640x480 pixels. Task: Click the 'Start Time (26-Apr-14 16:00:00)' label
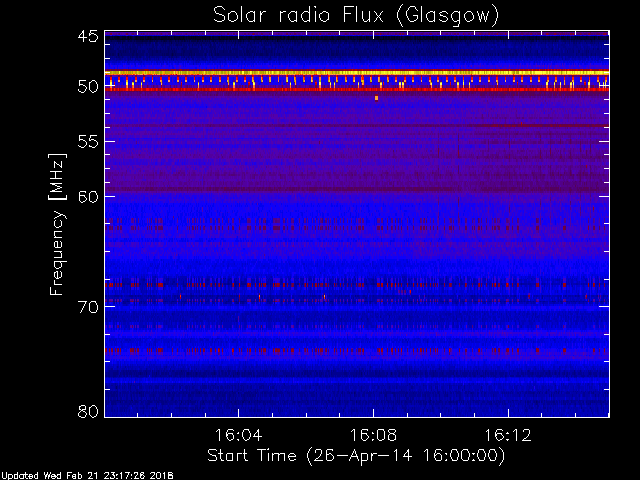tap(356, 456)
